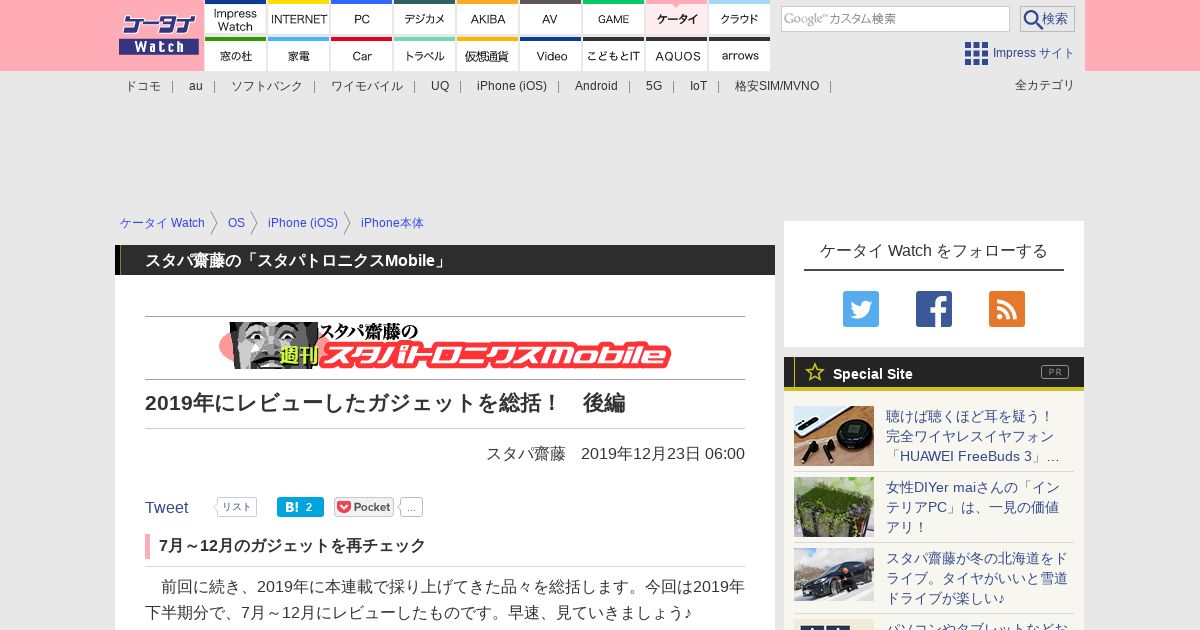This screenshot has width=1200, height=630.
Task: Open the INTERNET tab
Action: (299, 18)
